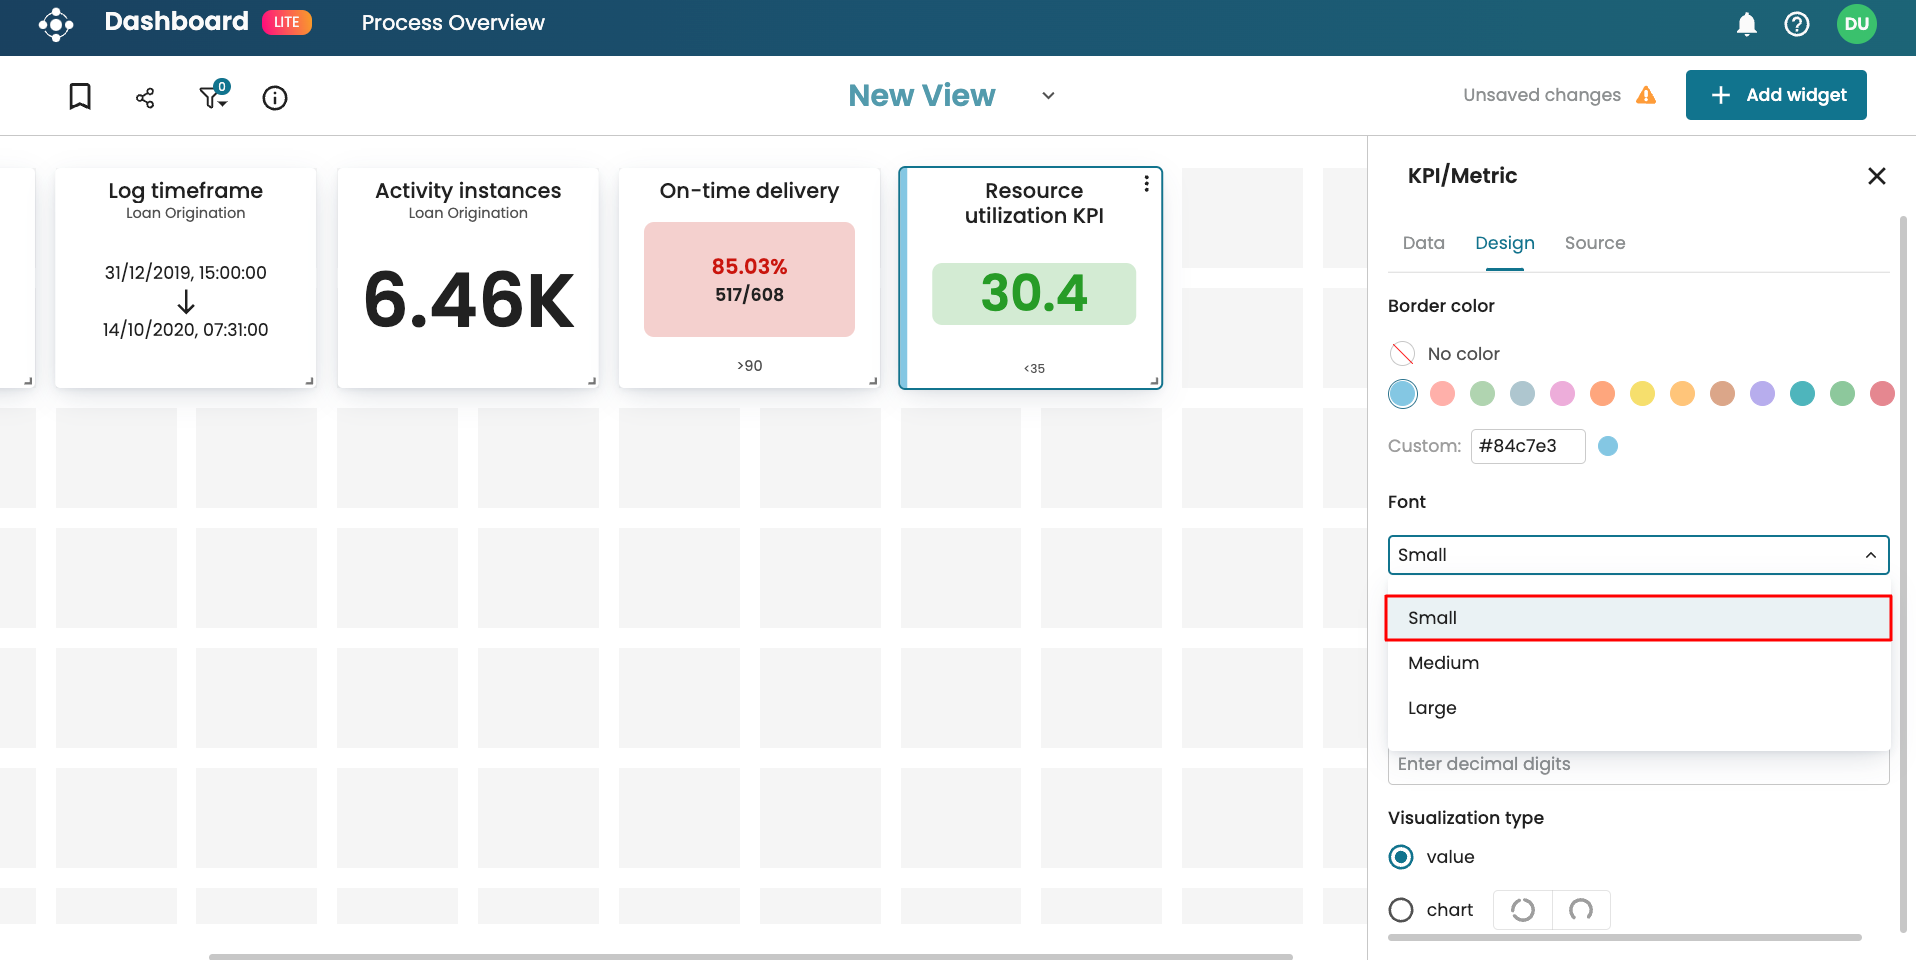The width and height of the screenshot is (1916, 960).
Task: Click the info circle icon
Action: pyautogui.click(x=275, y=97)
